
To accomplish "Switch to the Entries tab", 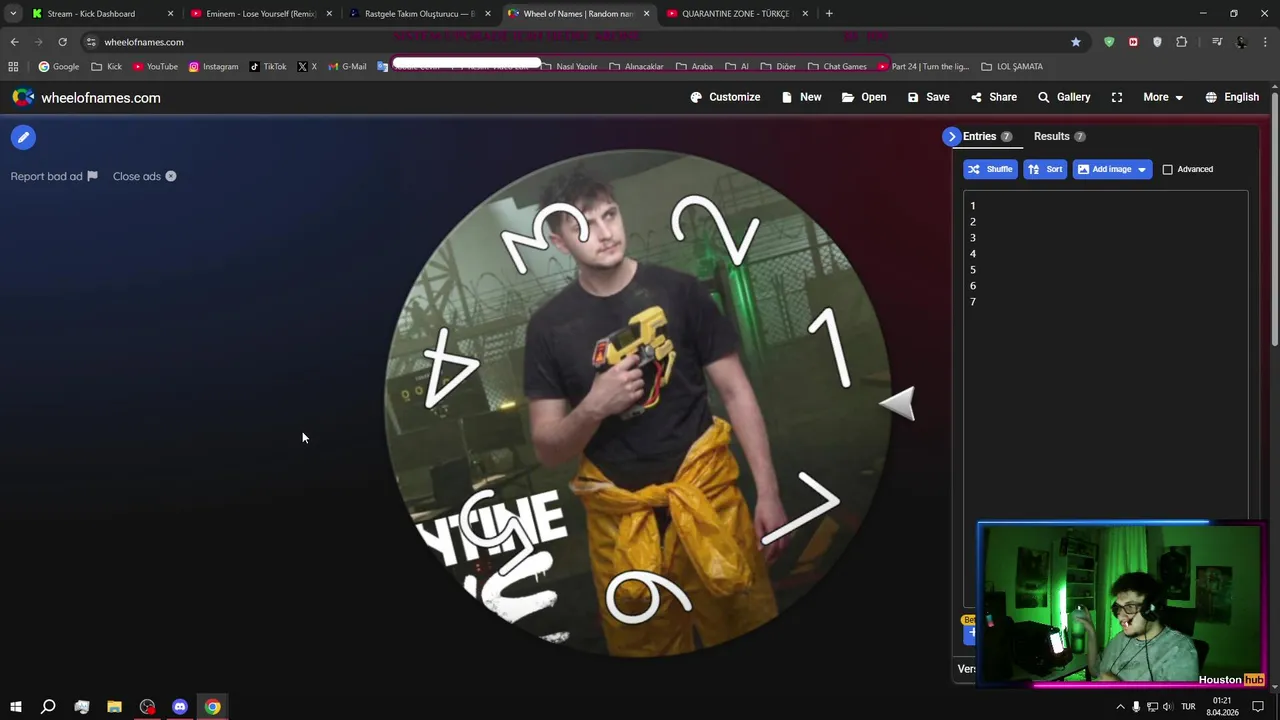I will coord(987,136).
